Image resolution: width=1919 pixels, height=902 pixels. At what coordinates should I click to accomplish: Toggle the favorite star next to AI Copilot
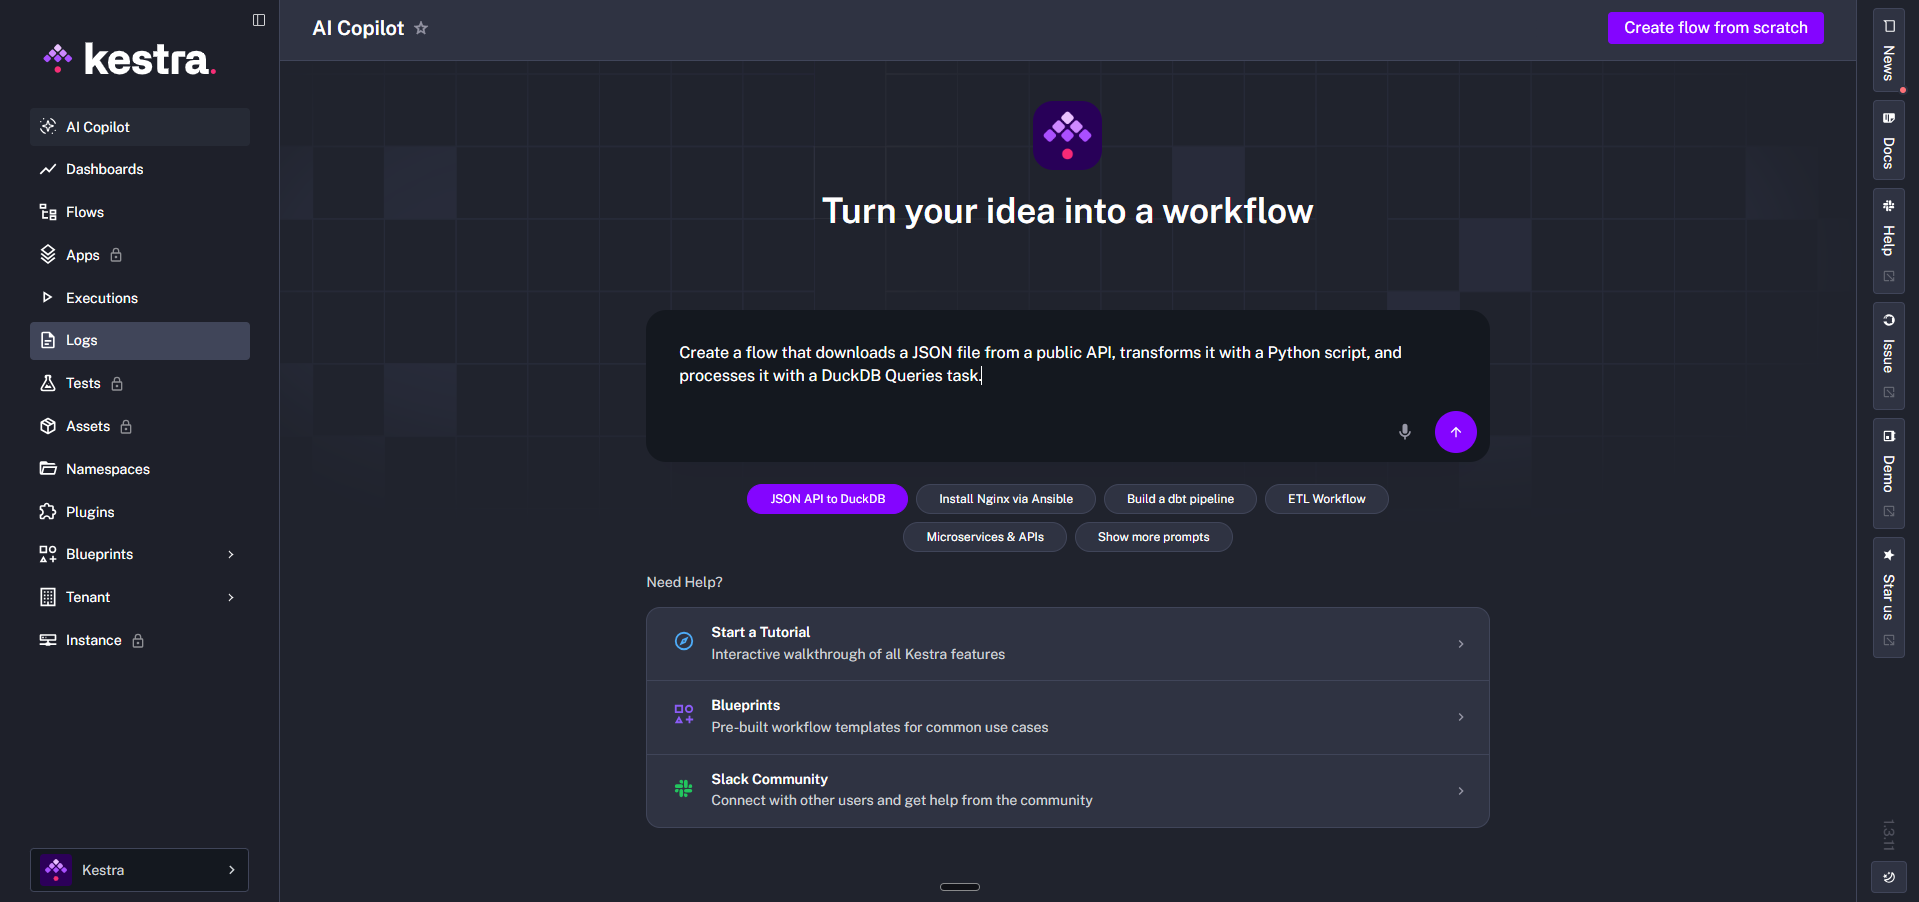tap(421, 28)
